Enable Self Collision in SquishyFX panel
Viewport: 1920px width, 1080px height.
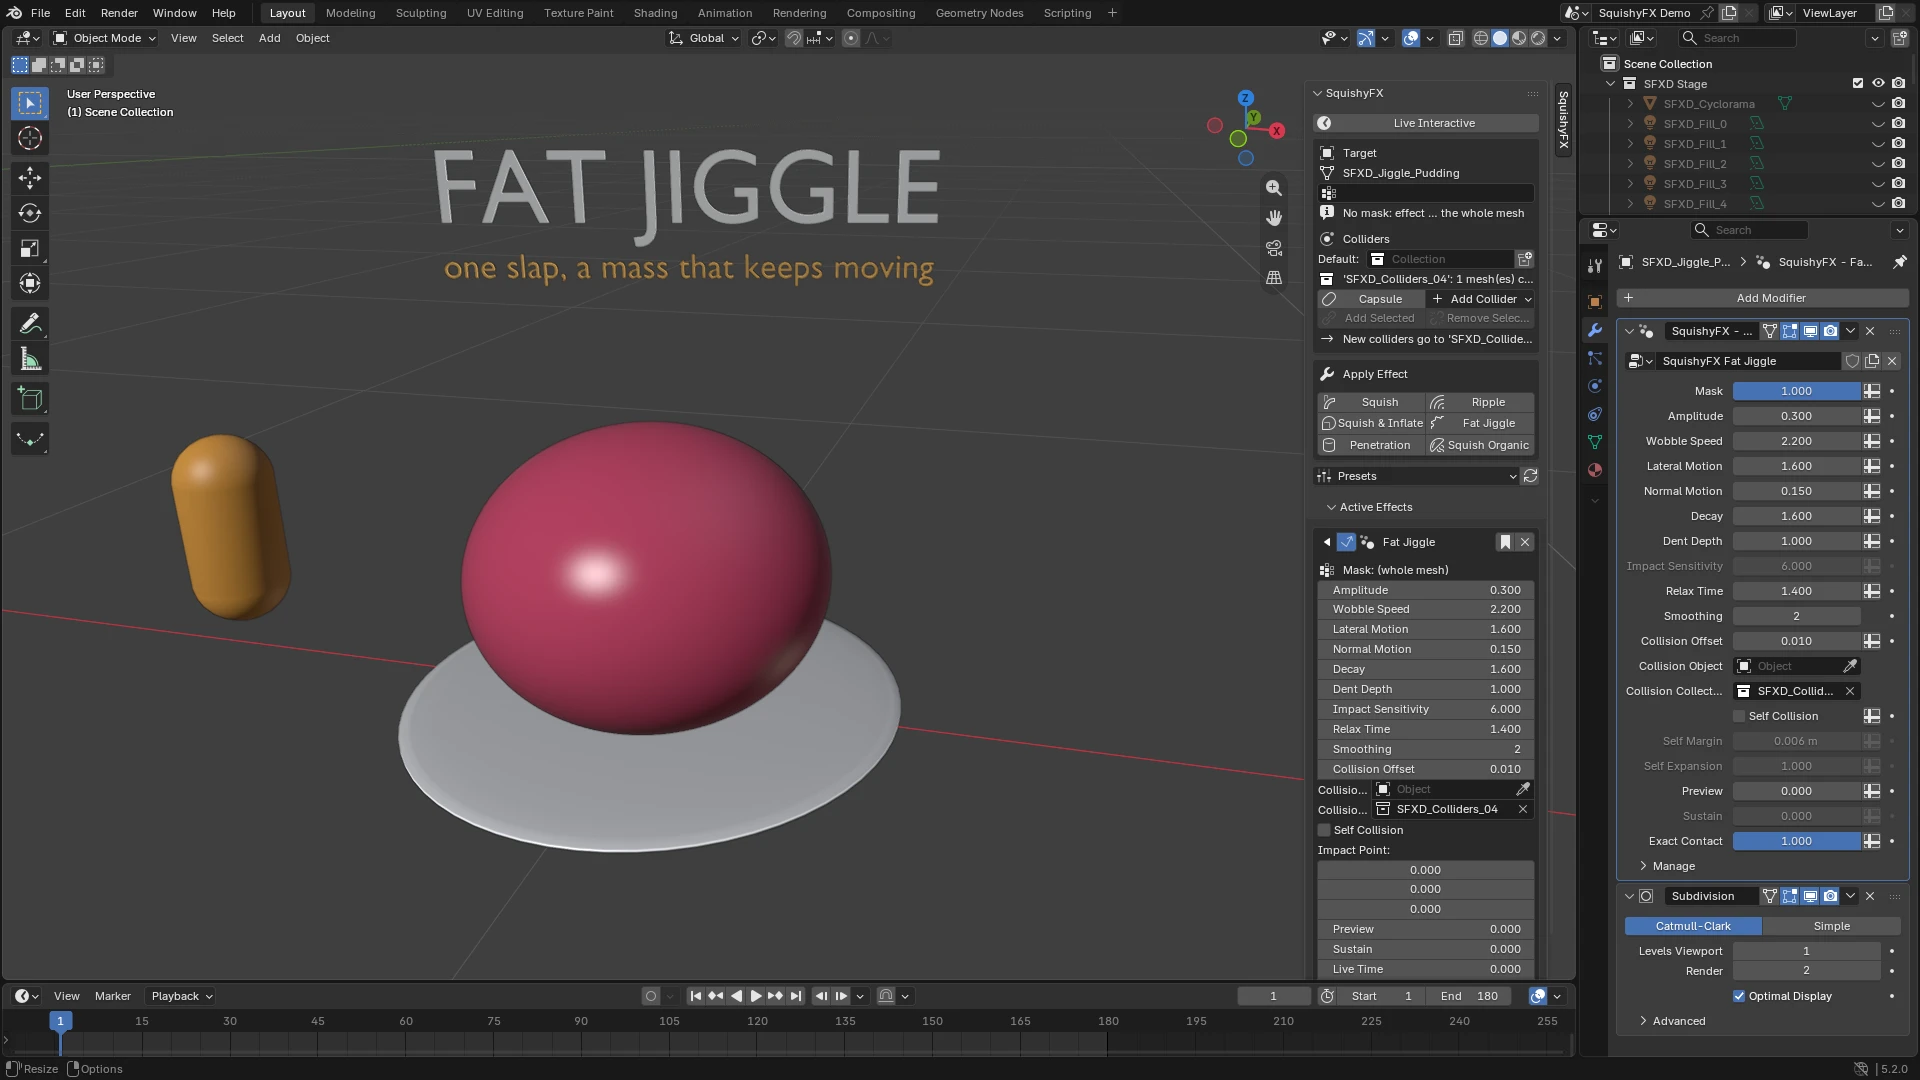pyautogui.click(x=1324, y=830)
